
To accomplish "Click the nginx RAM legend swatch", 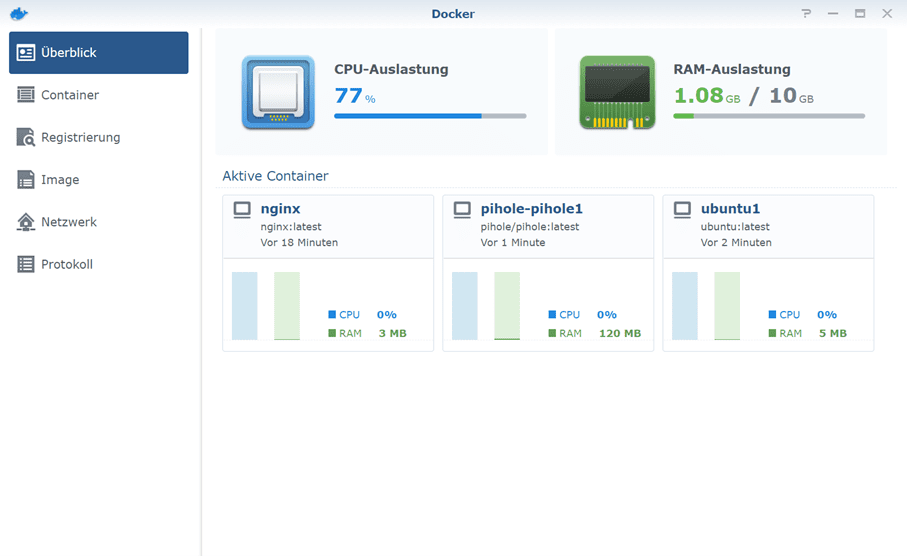I will point(332,333).
